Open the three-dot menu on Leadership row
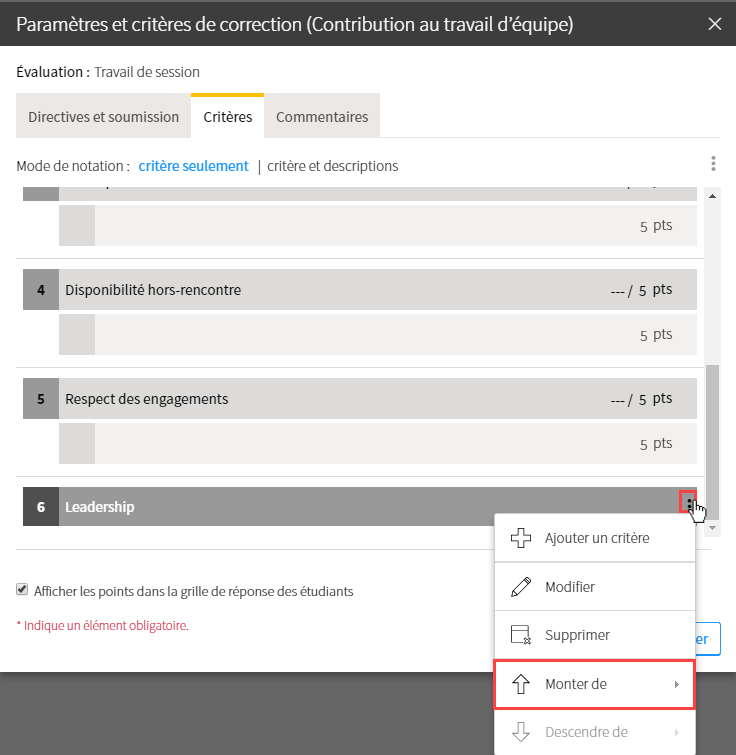Image resolution: width=736 pixels, height=755 pixels. click(688, 504)
